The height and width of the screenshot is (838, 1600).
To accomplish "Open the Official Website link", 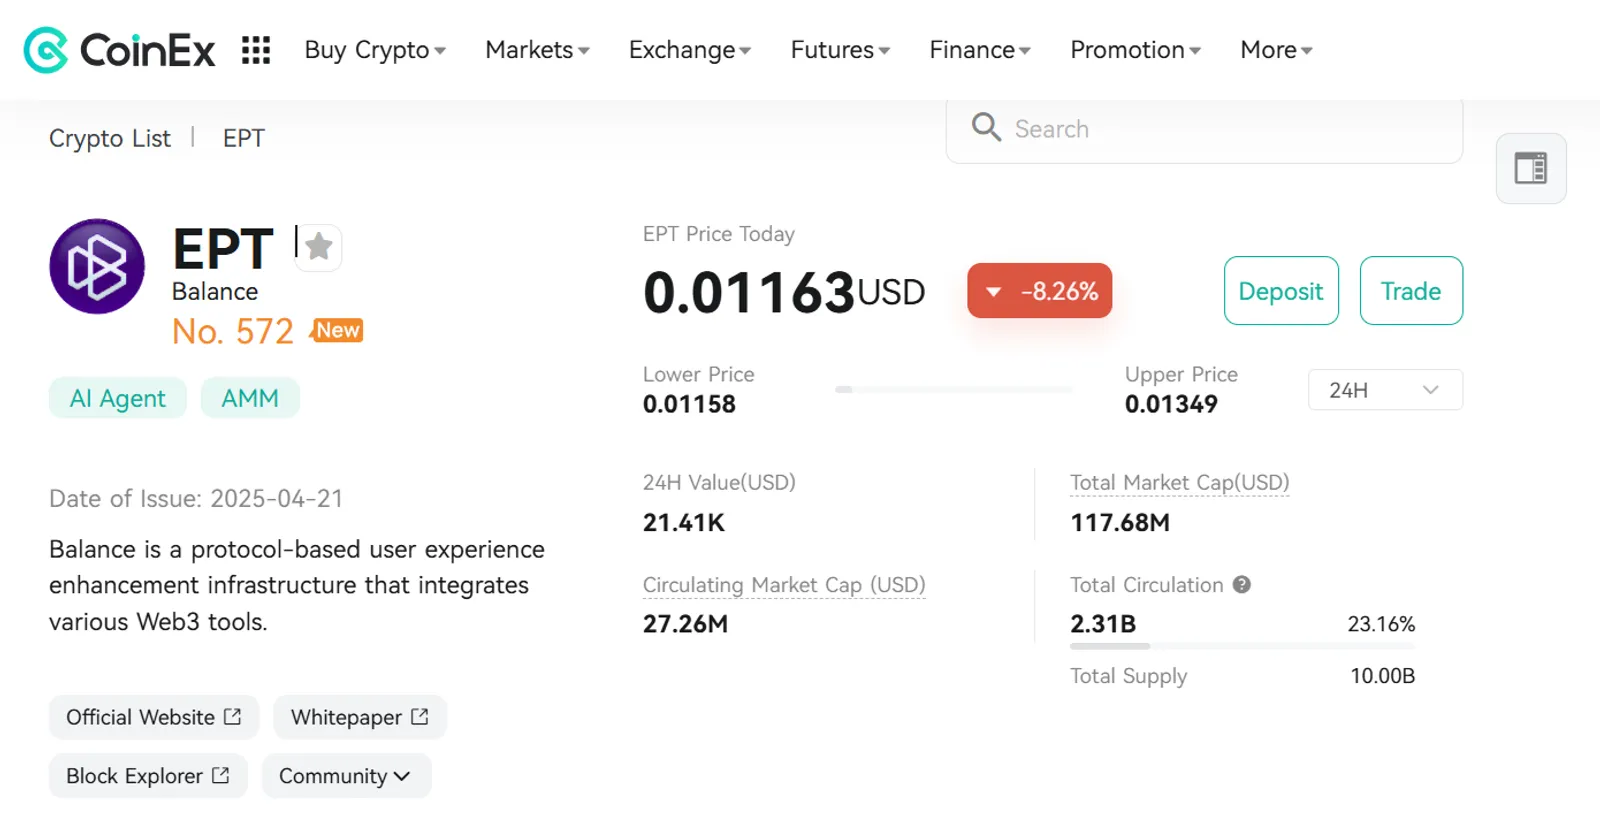I will point(154,717).
